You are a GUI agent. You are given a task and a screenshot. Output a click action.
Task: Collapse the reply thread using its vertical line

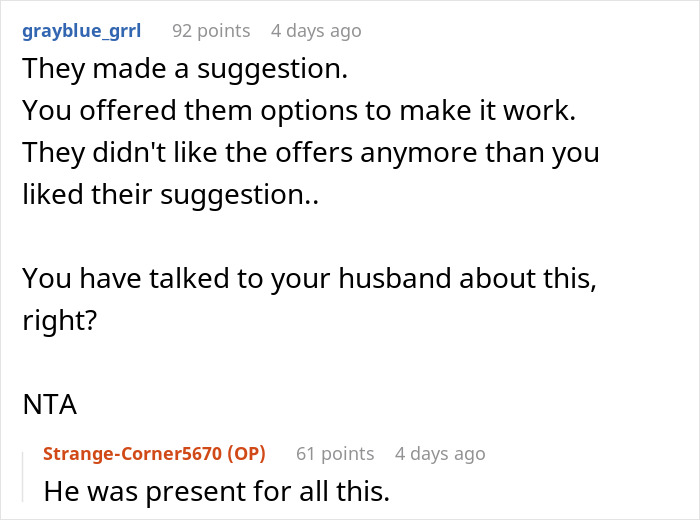(x=24, y=475)
